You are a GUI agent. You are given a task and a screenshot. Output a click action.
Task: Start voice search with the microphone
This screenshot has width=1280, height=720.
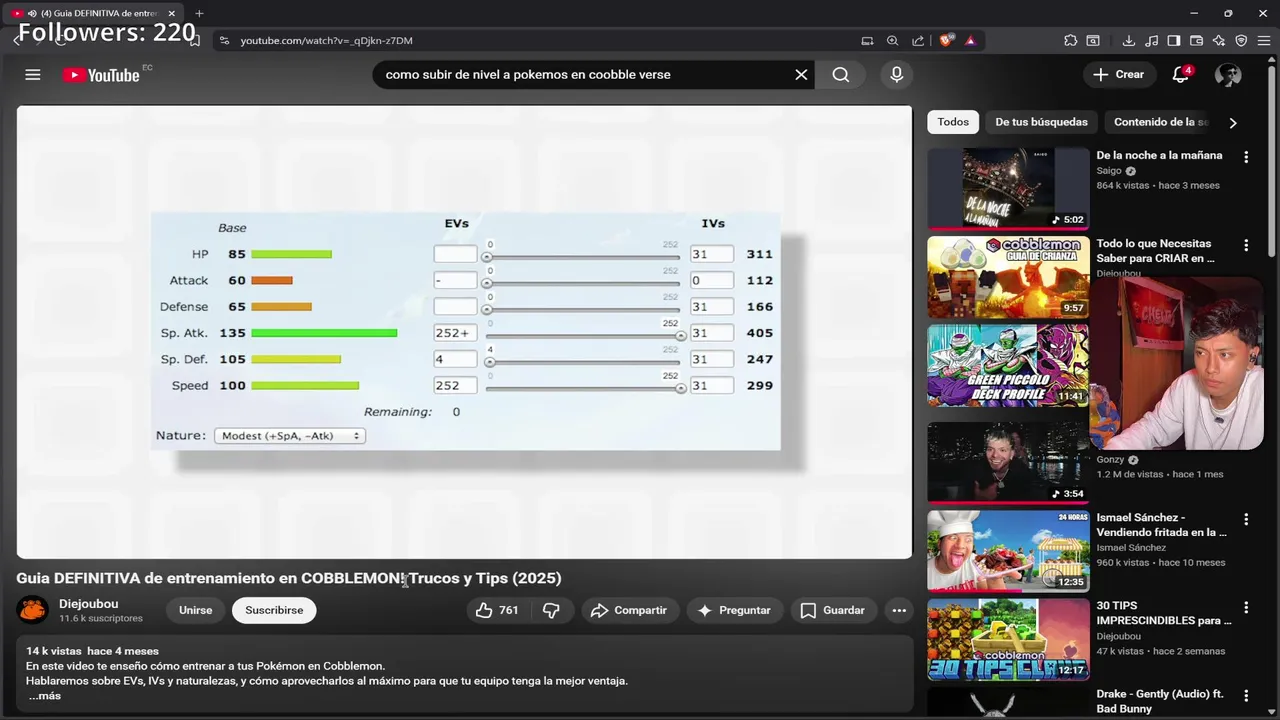[896, 75]
